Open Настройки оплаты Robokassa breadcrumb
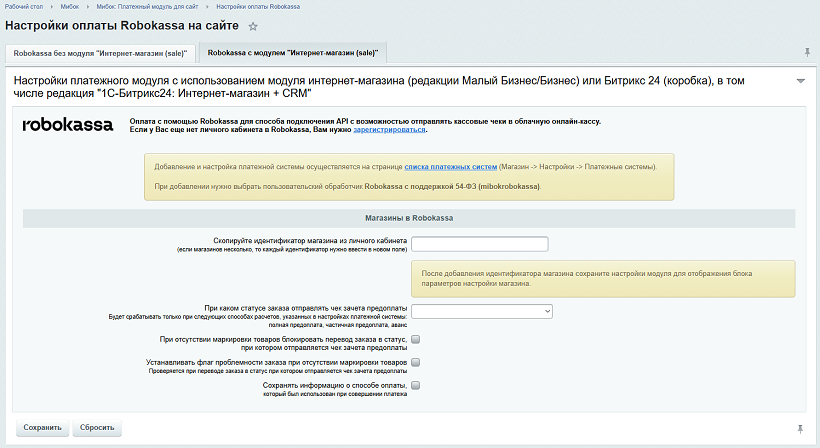Viewport: 820px width, 448px height. (x=258, y=7)
